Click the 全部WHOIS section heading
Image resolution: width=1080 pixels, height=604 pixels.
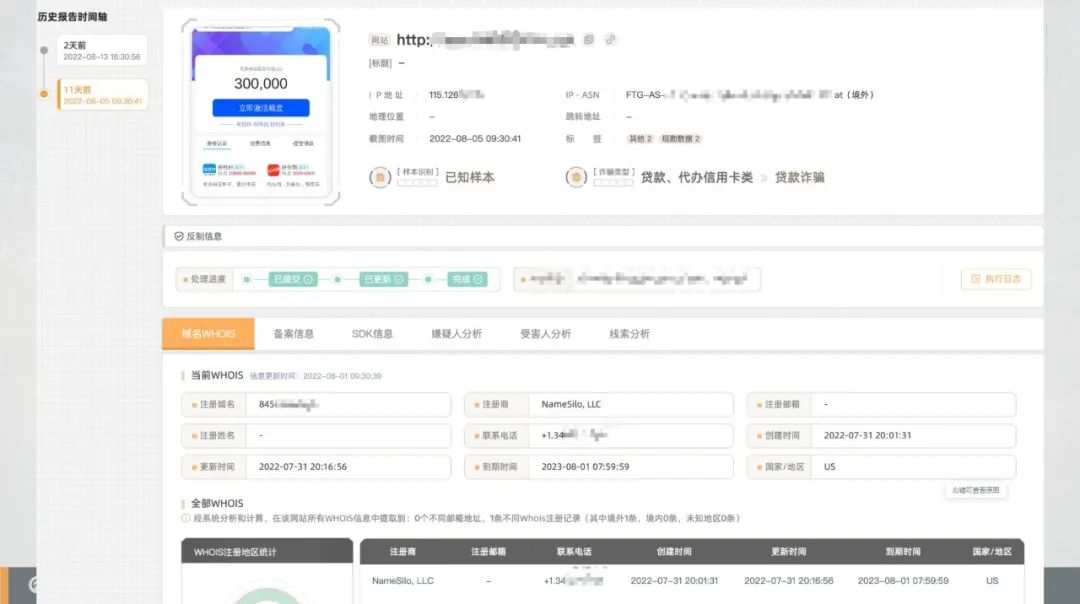(217, 503)
